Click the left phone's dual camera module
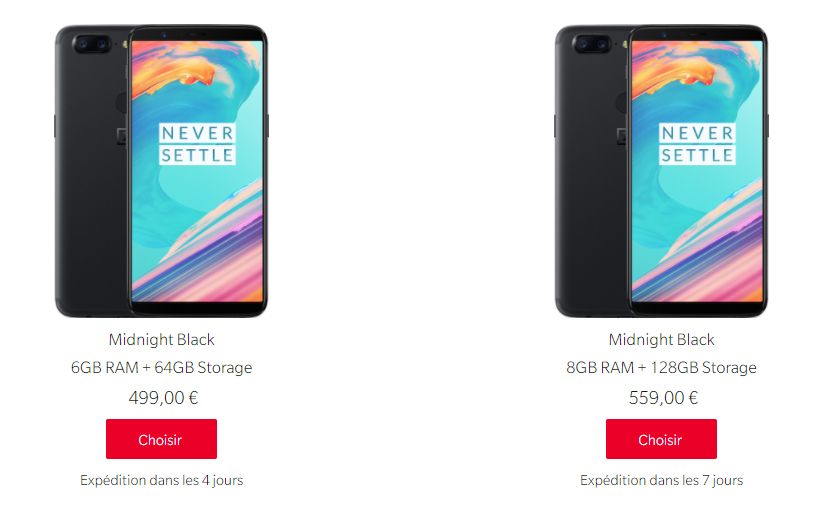The height and width of the screenshot is (512, 820). [92, 43]
